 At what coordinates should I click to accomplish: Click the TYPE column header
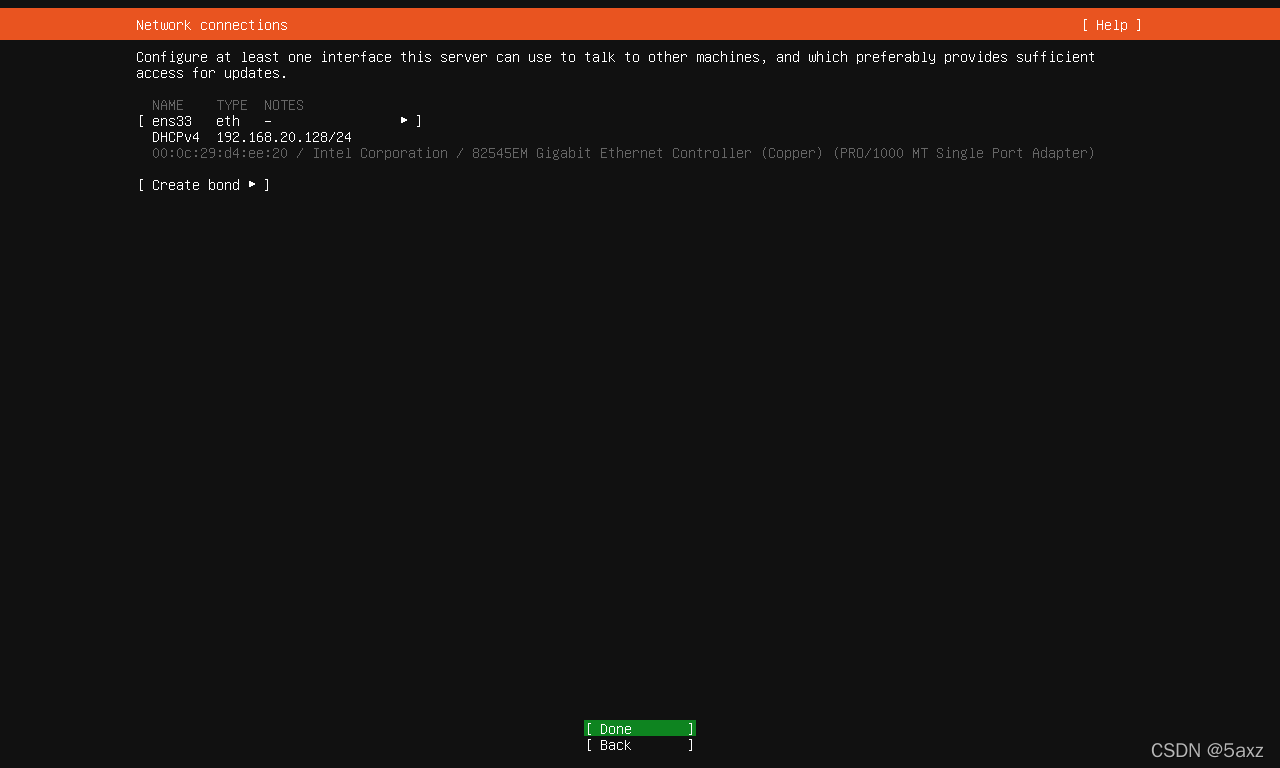point(232,105)
